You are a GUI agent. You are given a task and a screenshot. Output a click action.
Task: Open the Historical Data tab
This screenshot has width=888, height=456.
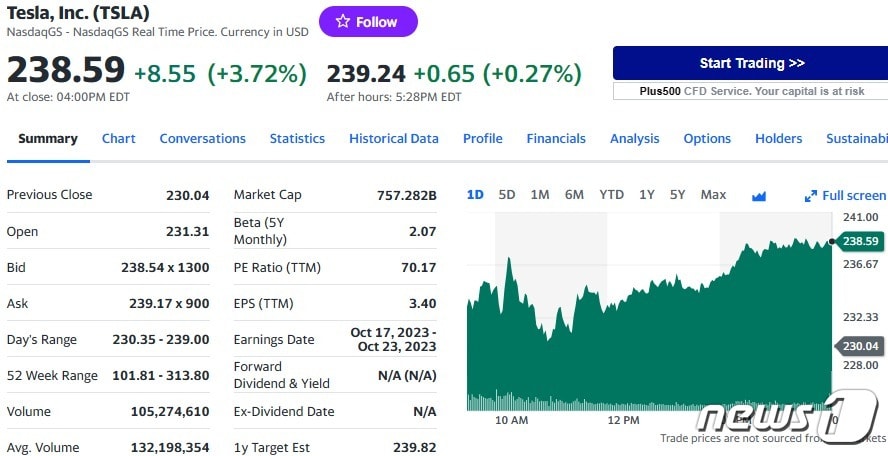click(394, 139)
